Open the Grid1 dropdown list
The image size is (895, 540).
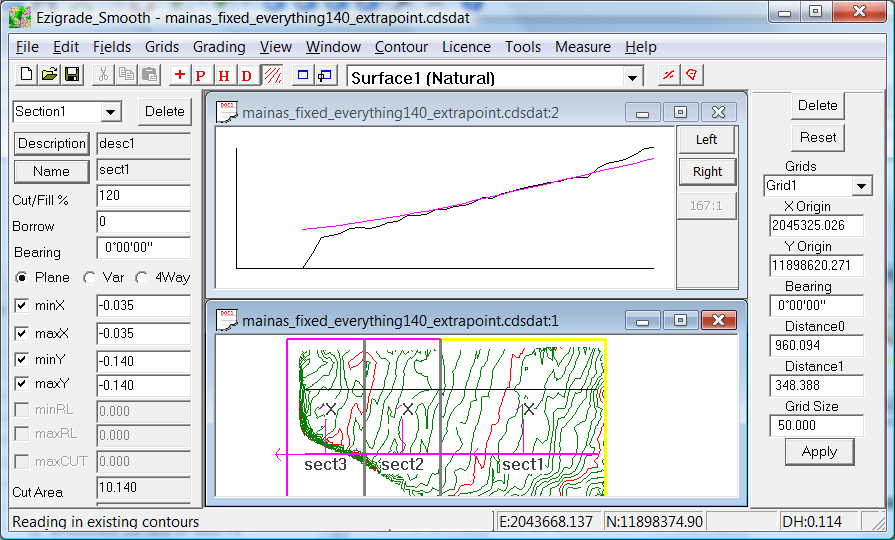[x=861, y=187]
